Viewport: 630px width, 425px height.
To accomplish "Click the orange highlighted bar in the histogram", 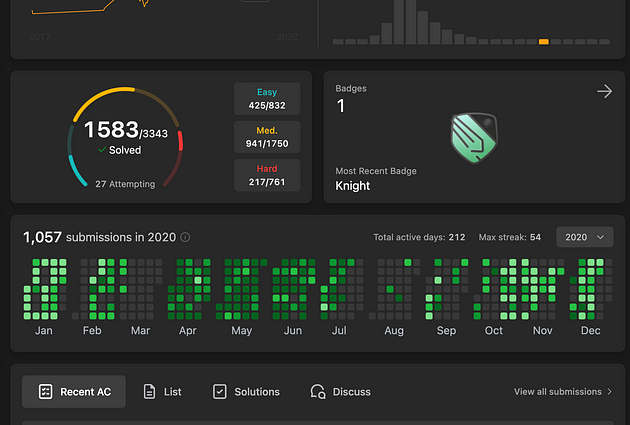I will [543, 41].
